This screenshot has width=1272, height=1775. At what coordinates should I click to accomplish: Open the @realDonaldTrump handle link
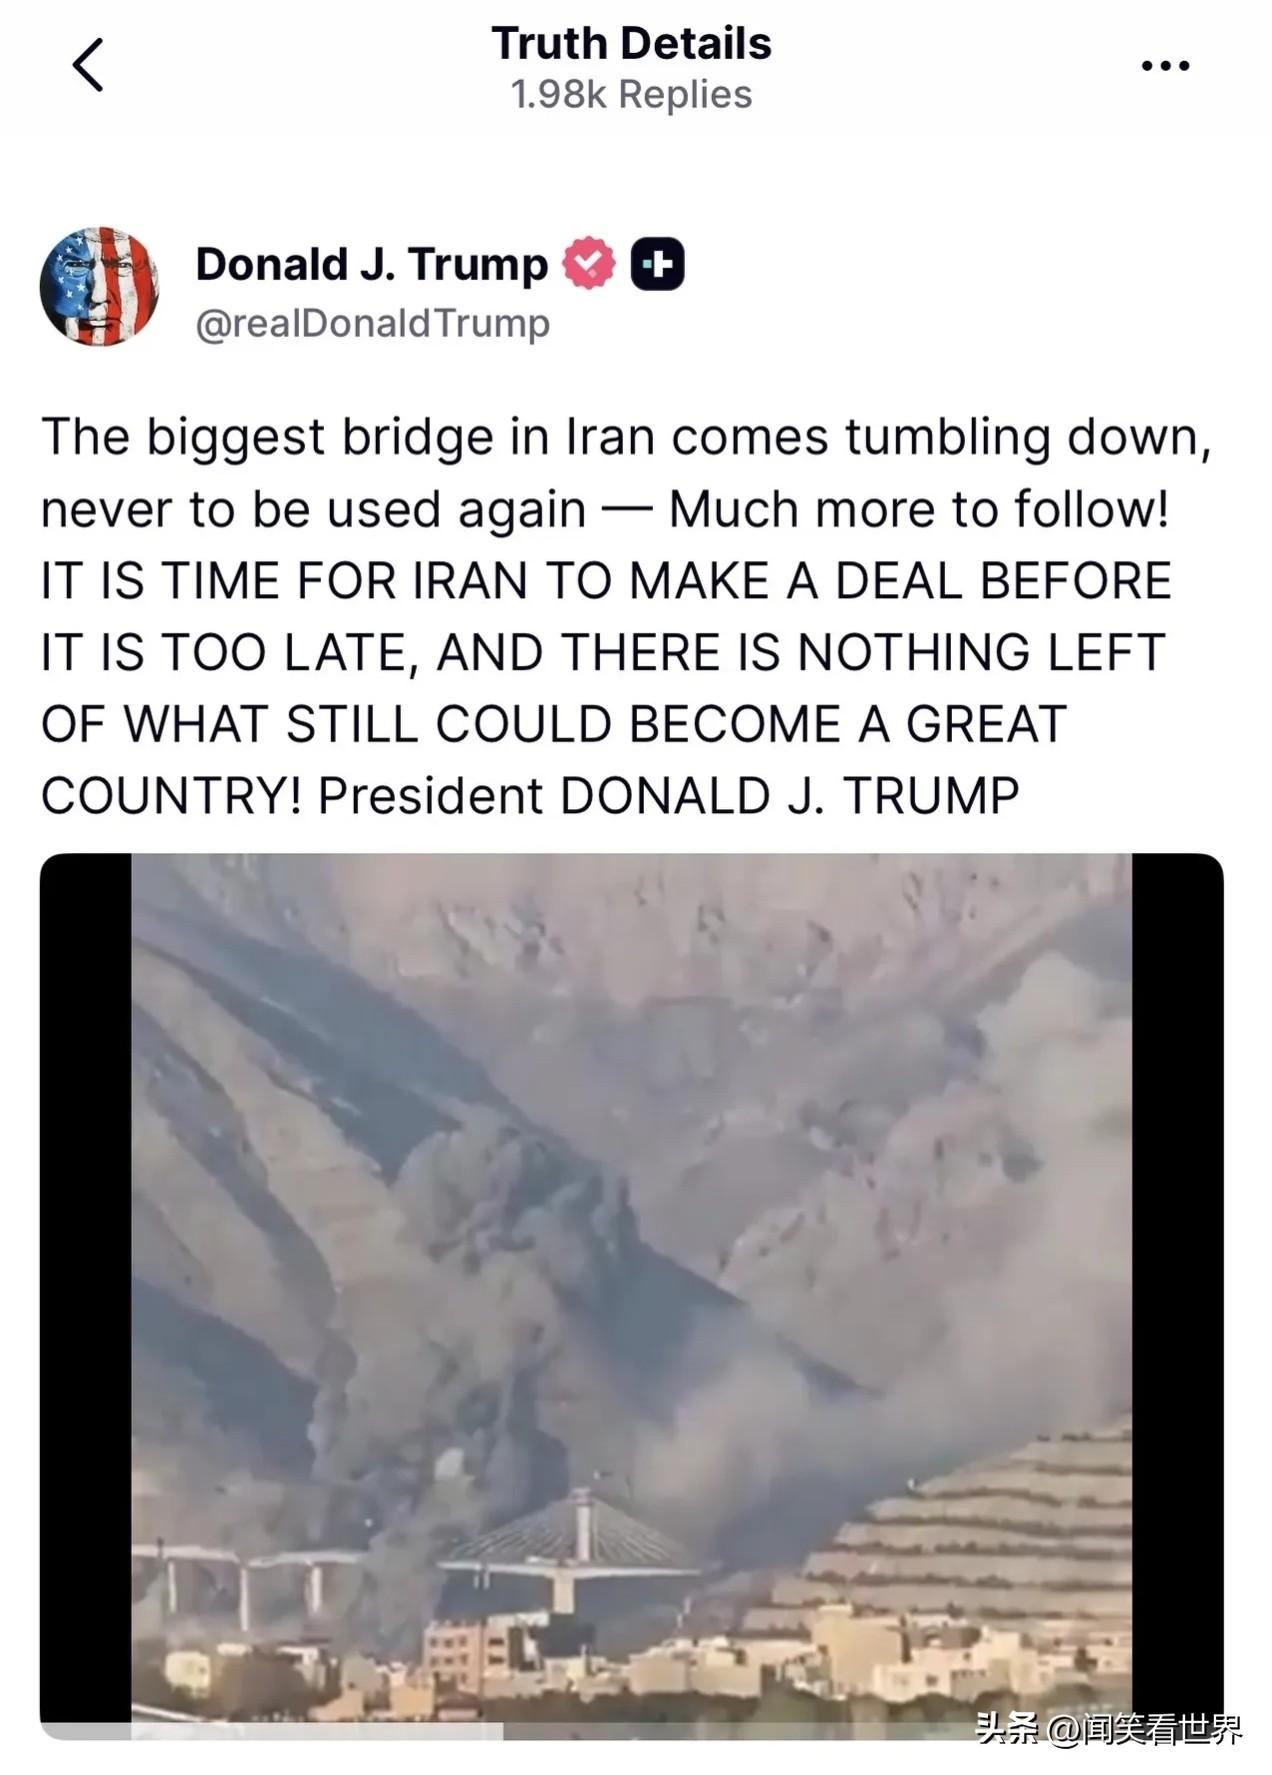tap(372, 323)
